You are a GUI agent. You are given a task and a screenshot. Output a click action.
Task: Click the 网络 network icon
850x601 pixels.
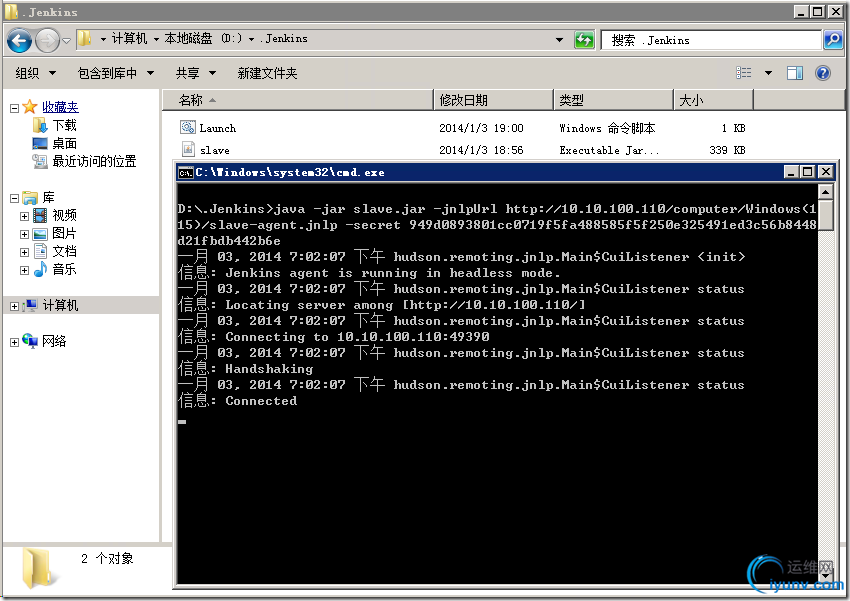pos(30,340)
